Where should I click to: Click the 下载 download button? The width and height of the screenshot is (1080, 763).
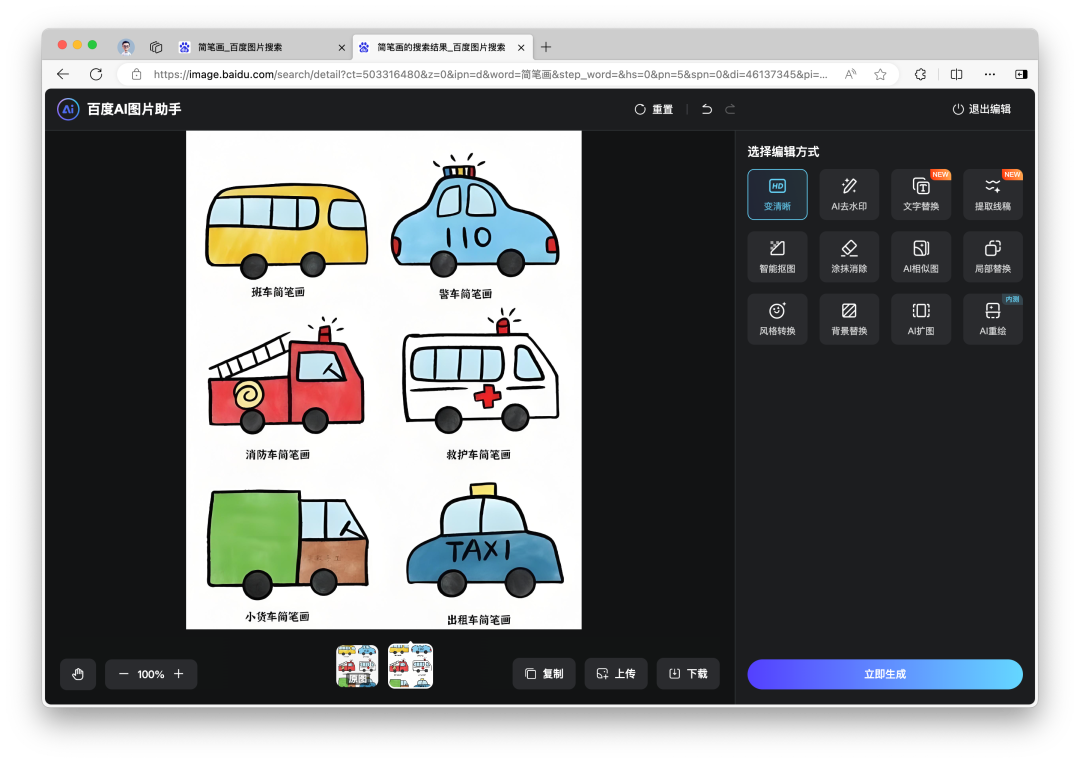pyautogui.click(x=688, y=674)
